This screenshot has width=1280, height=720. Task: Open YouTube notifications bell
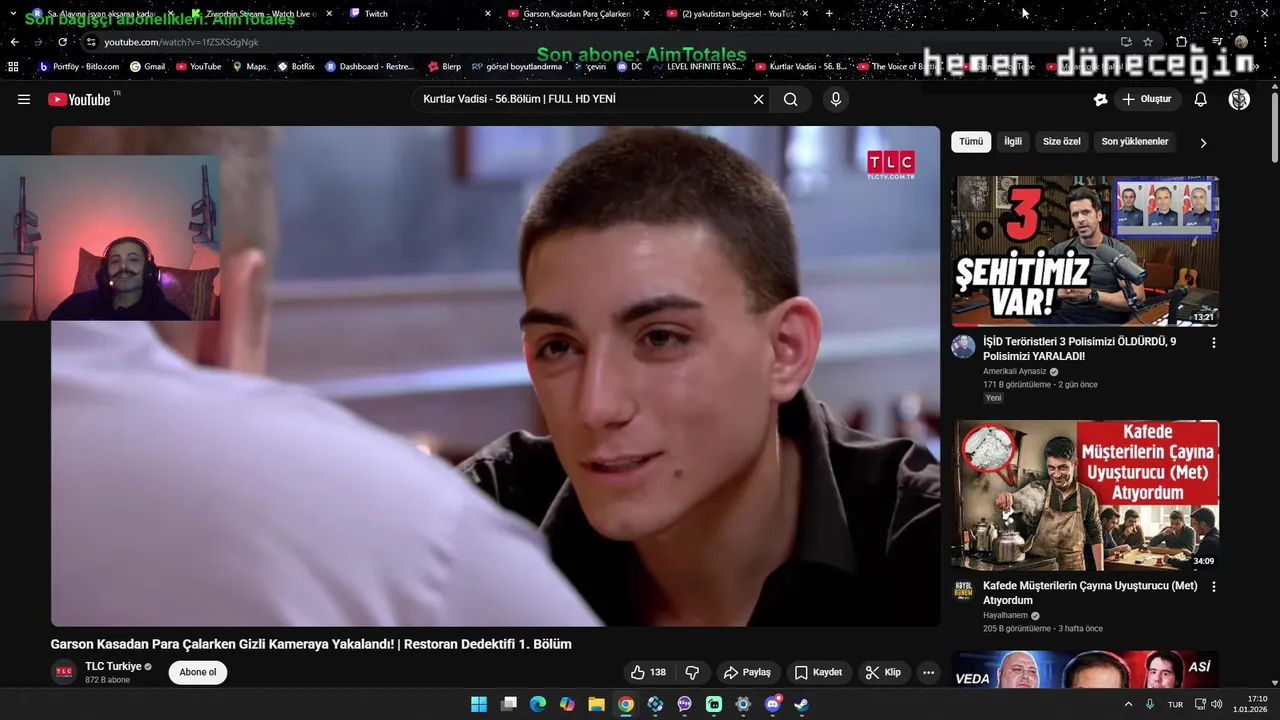pos(1201,99)
